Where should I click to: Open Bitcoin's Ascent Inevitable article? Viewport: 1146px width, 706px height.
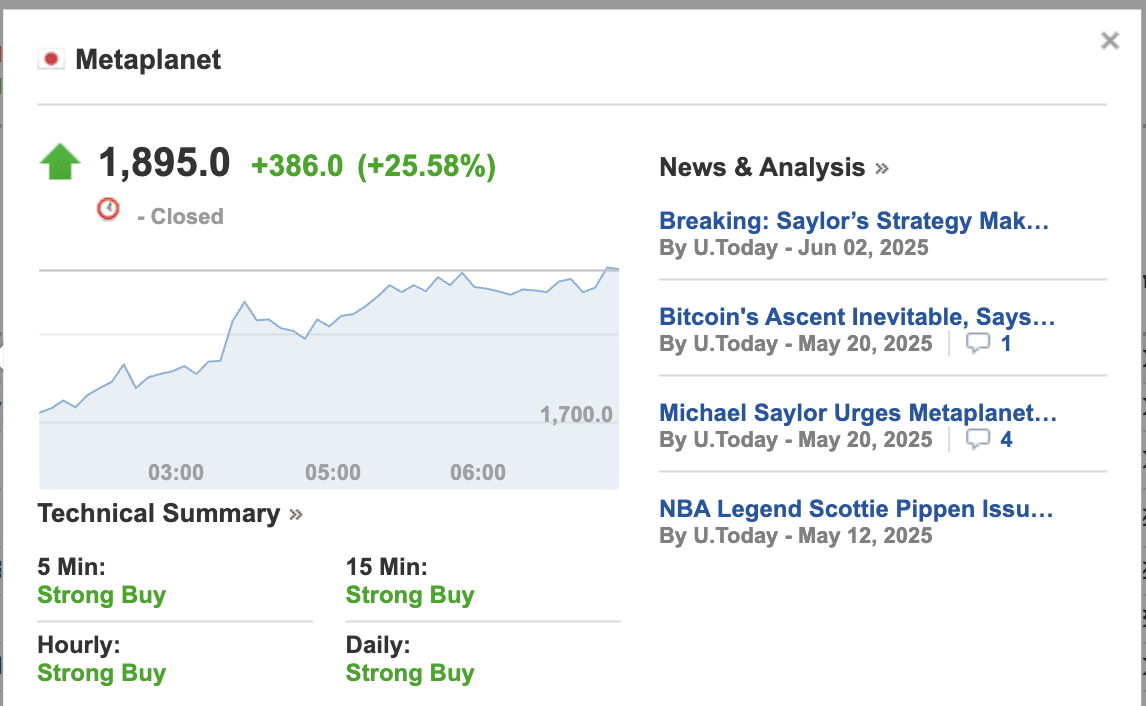pyautogui.click(x=857, y=316)
